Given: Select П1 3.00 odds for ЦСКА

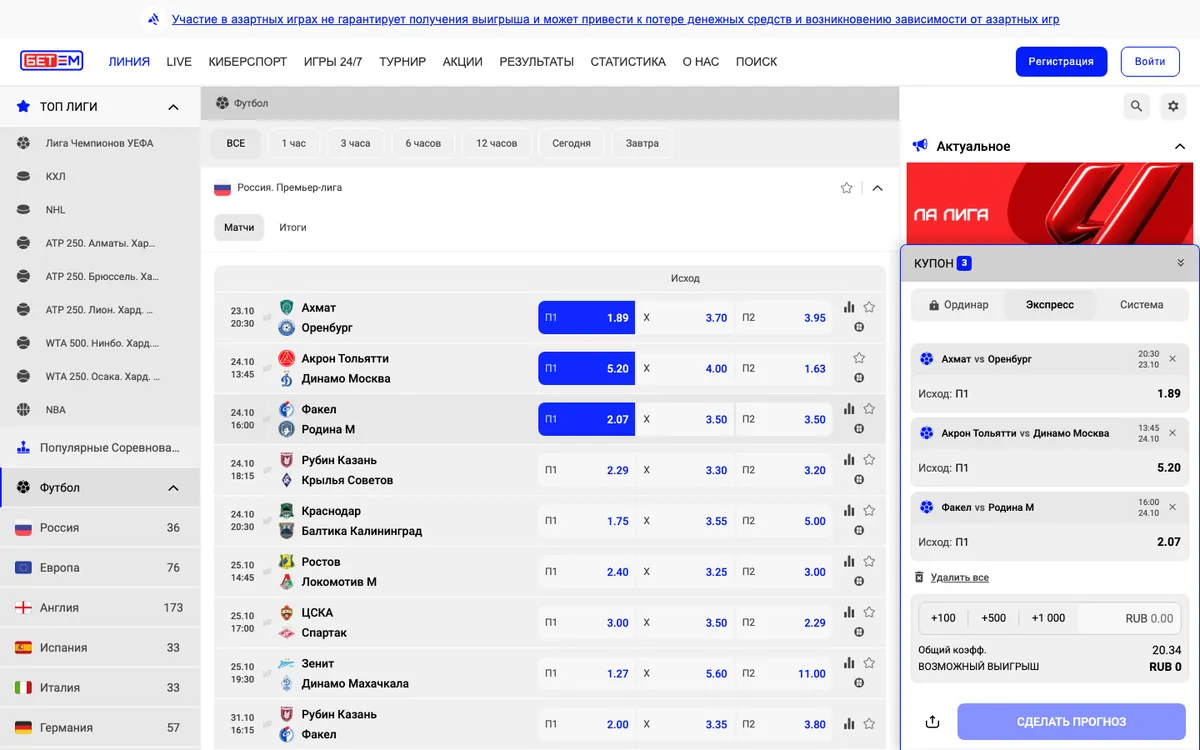Looking at the screenshot, I should click(586, 623).
